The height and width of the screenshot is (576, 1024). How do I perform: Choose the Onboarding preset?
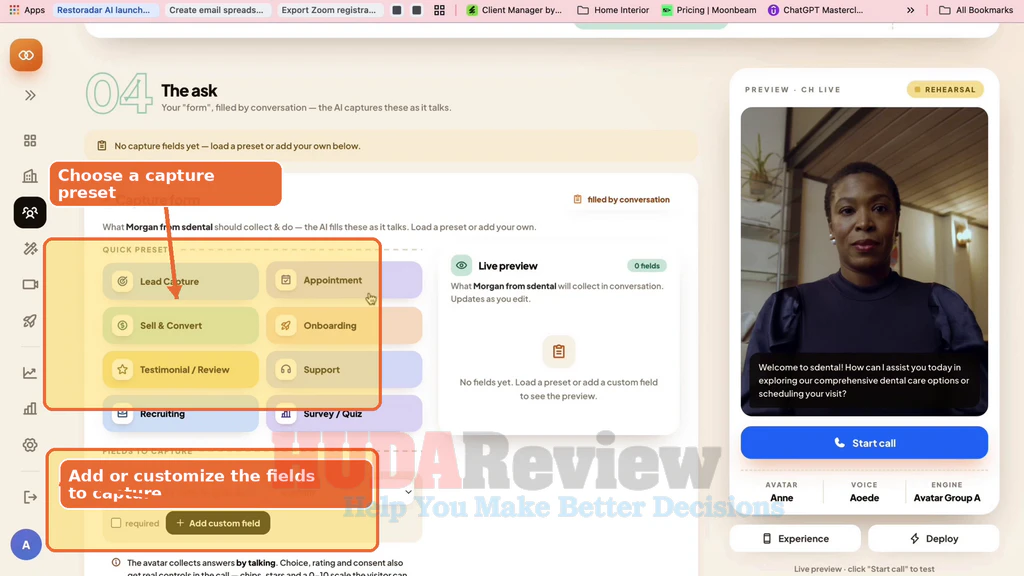(x=344, y=325)
